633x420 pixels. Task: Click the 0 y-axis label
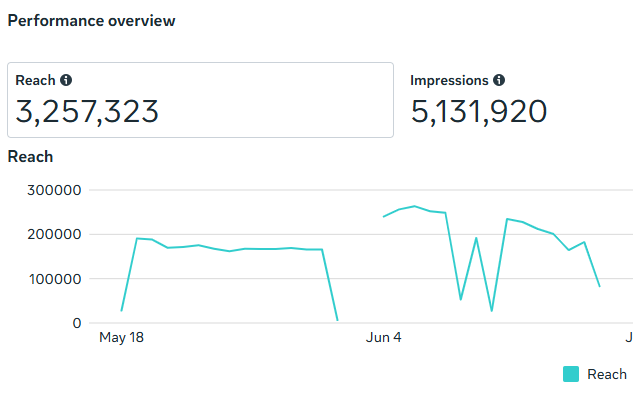(x=77, y=323)
